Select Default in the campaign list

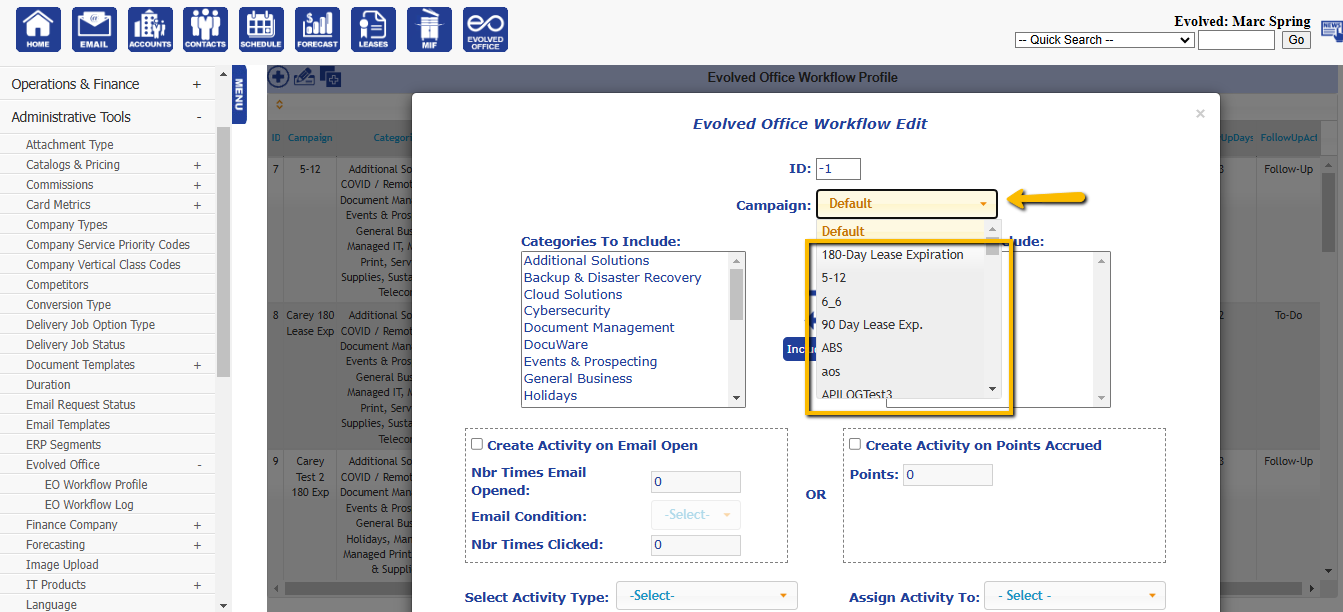[x=901, y=231]
